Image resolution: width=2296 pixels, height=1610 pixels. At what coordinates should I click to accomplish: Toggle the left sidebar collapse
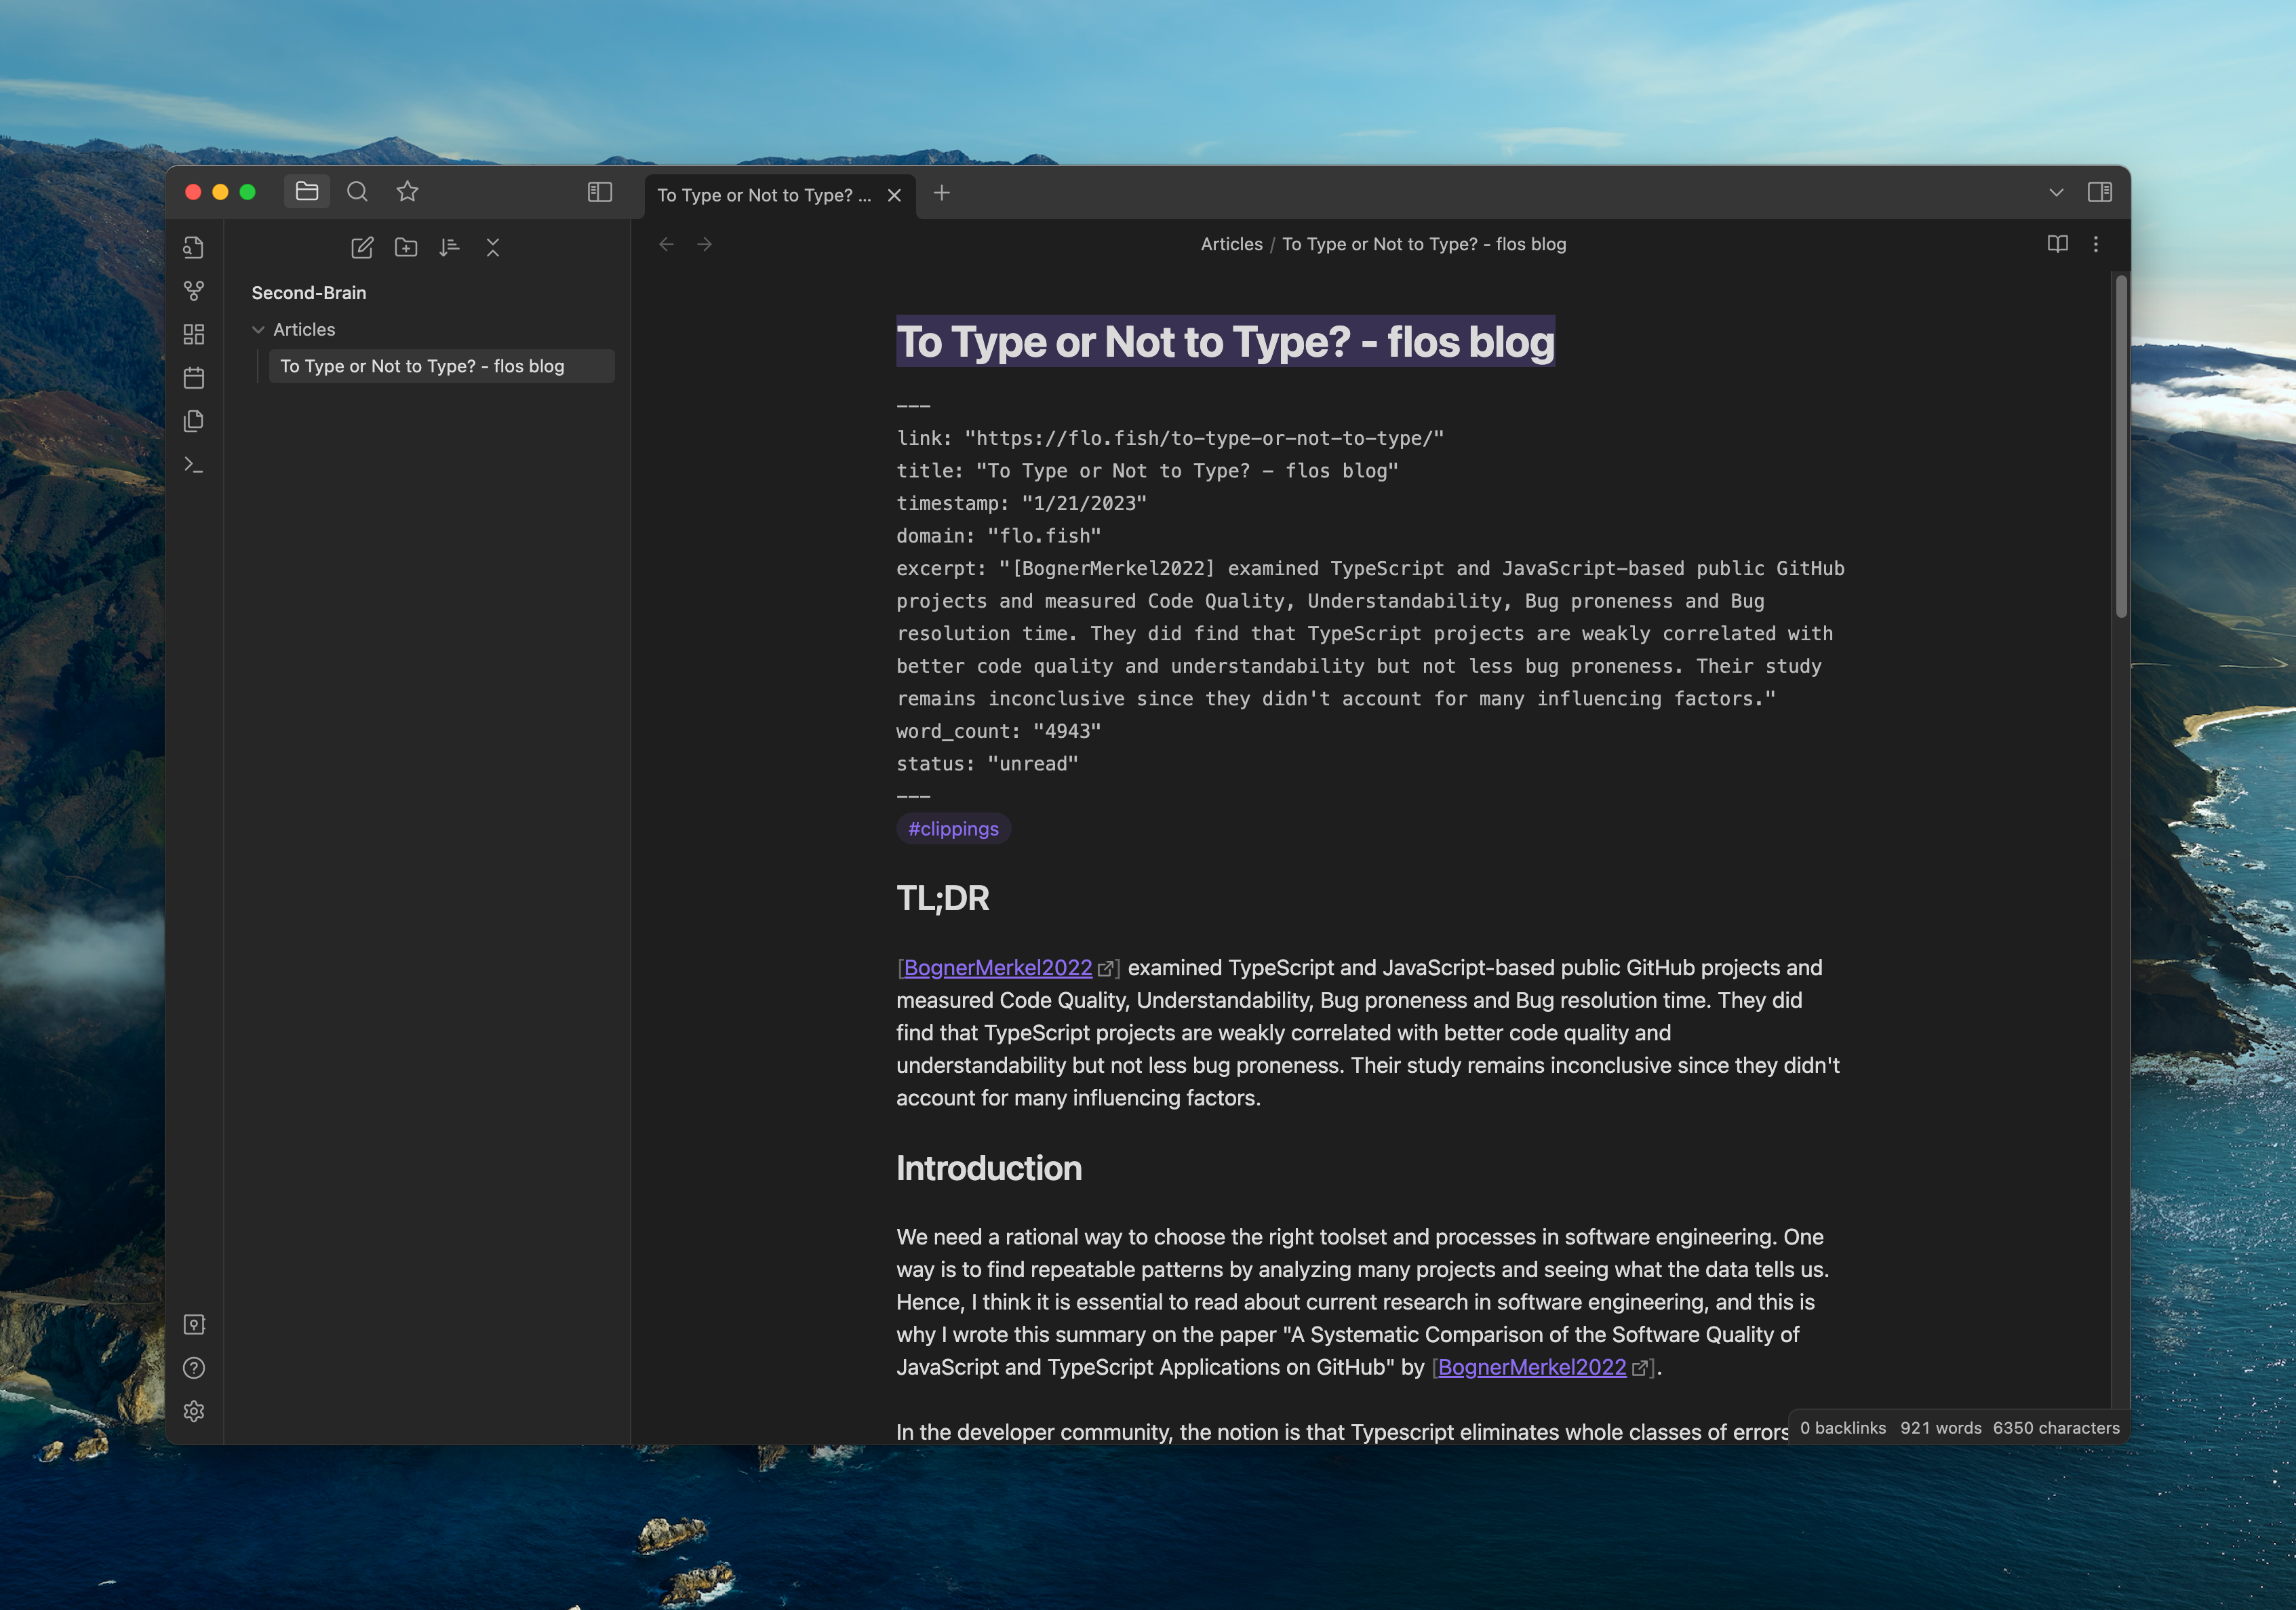(599, 192)
